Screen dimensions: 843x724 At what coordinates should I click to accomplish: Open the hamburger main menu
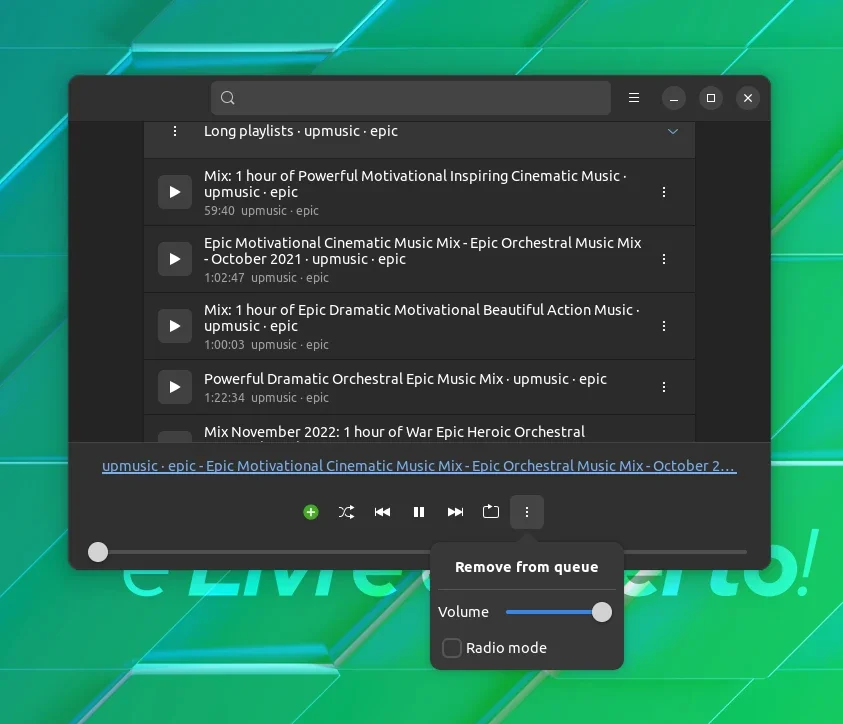tap(634, 98)
